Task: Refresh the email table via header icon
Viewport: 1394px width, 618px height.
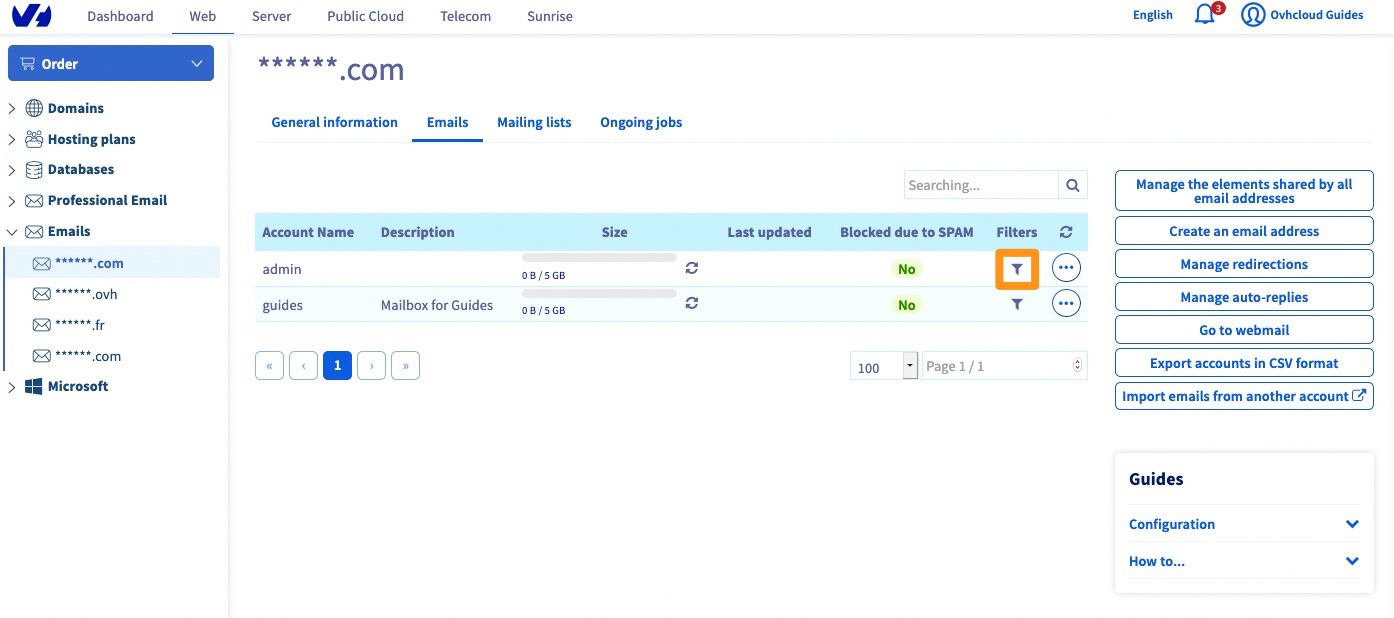Action: tap(1066, 232)
